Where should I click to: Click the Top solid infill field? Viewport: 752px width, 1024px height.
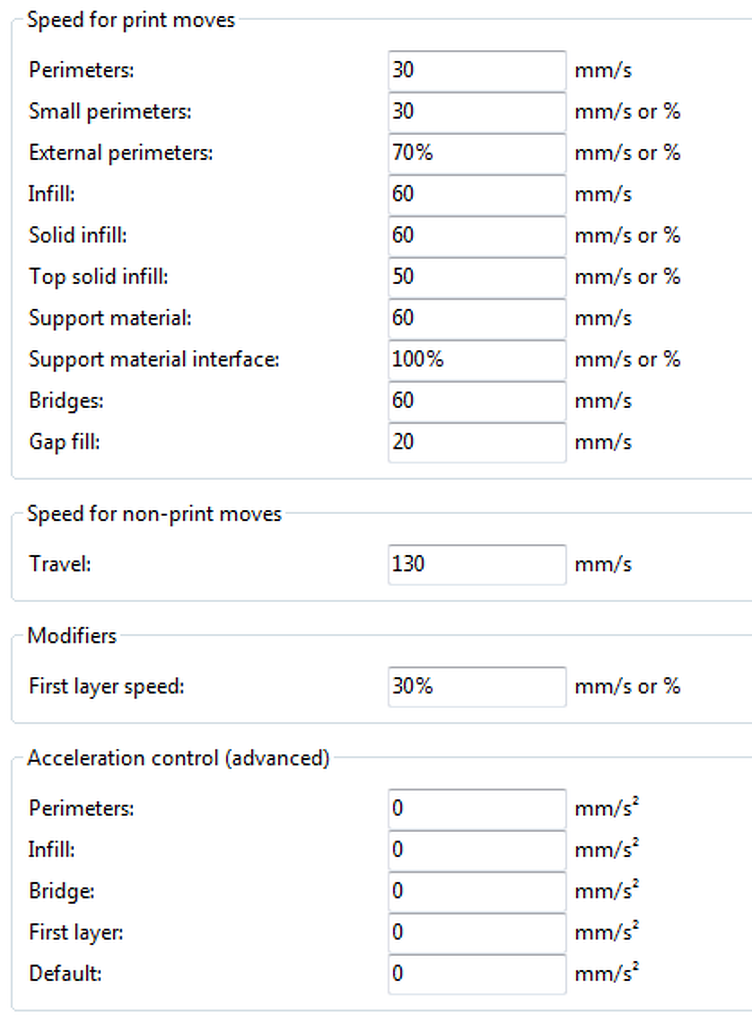point(477,277)
